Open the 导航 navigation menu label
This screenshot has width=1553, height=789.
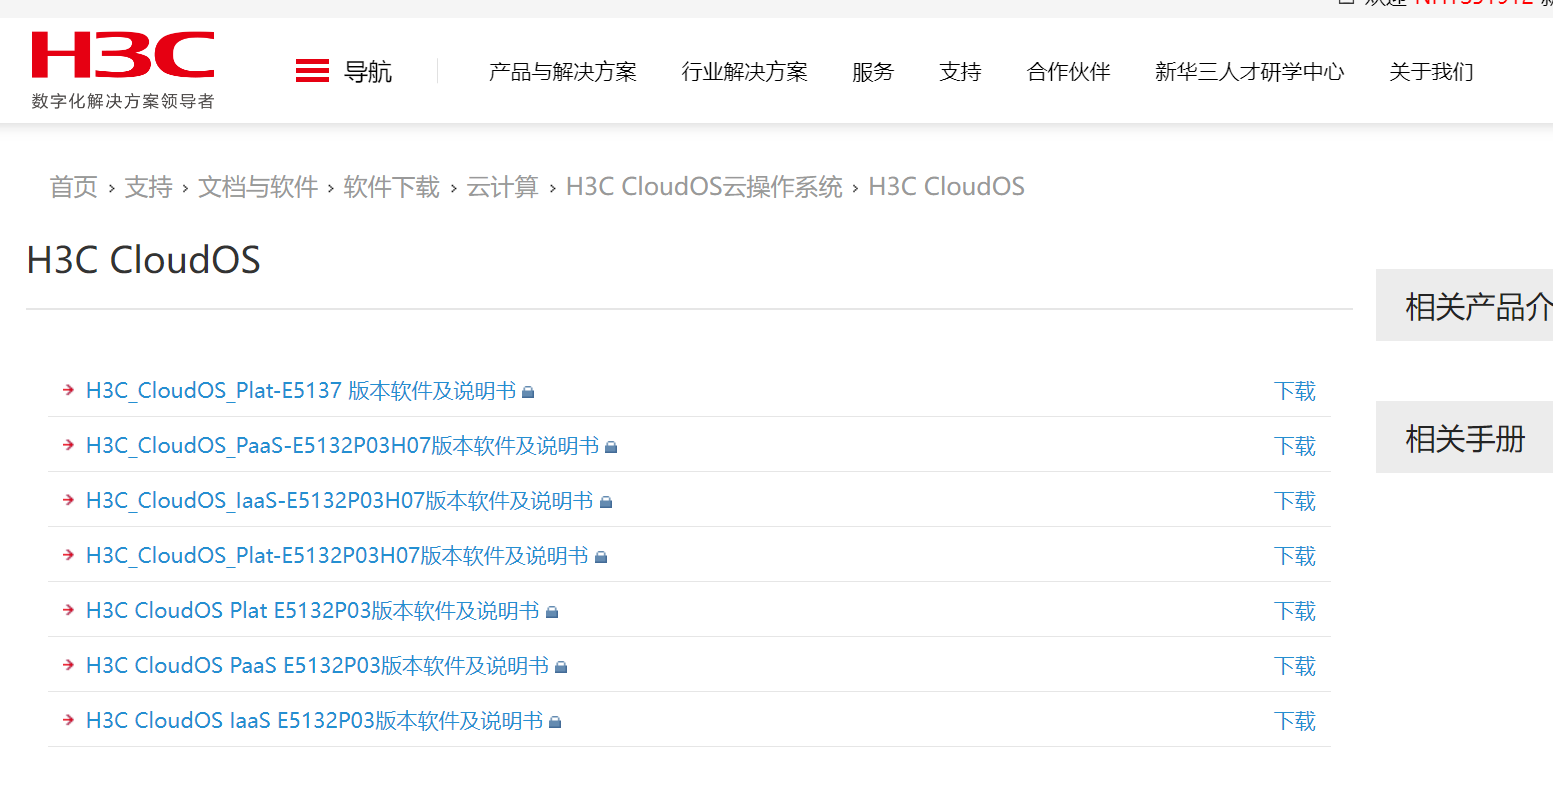pos(368,72)
